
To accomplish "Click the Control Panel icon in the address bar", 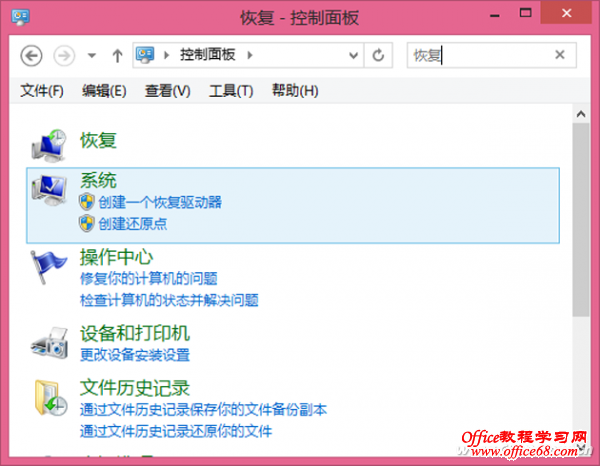I will tap(145, 55).
